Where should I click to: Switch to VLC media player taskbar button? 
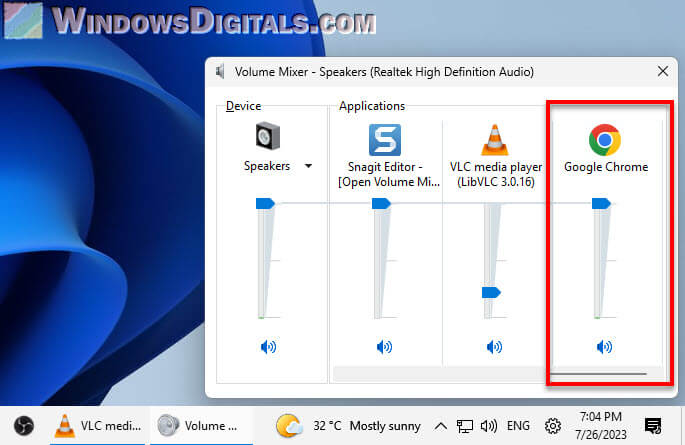point(97,425)
